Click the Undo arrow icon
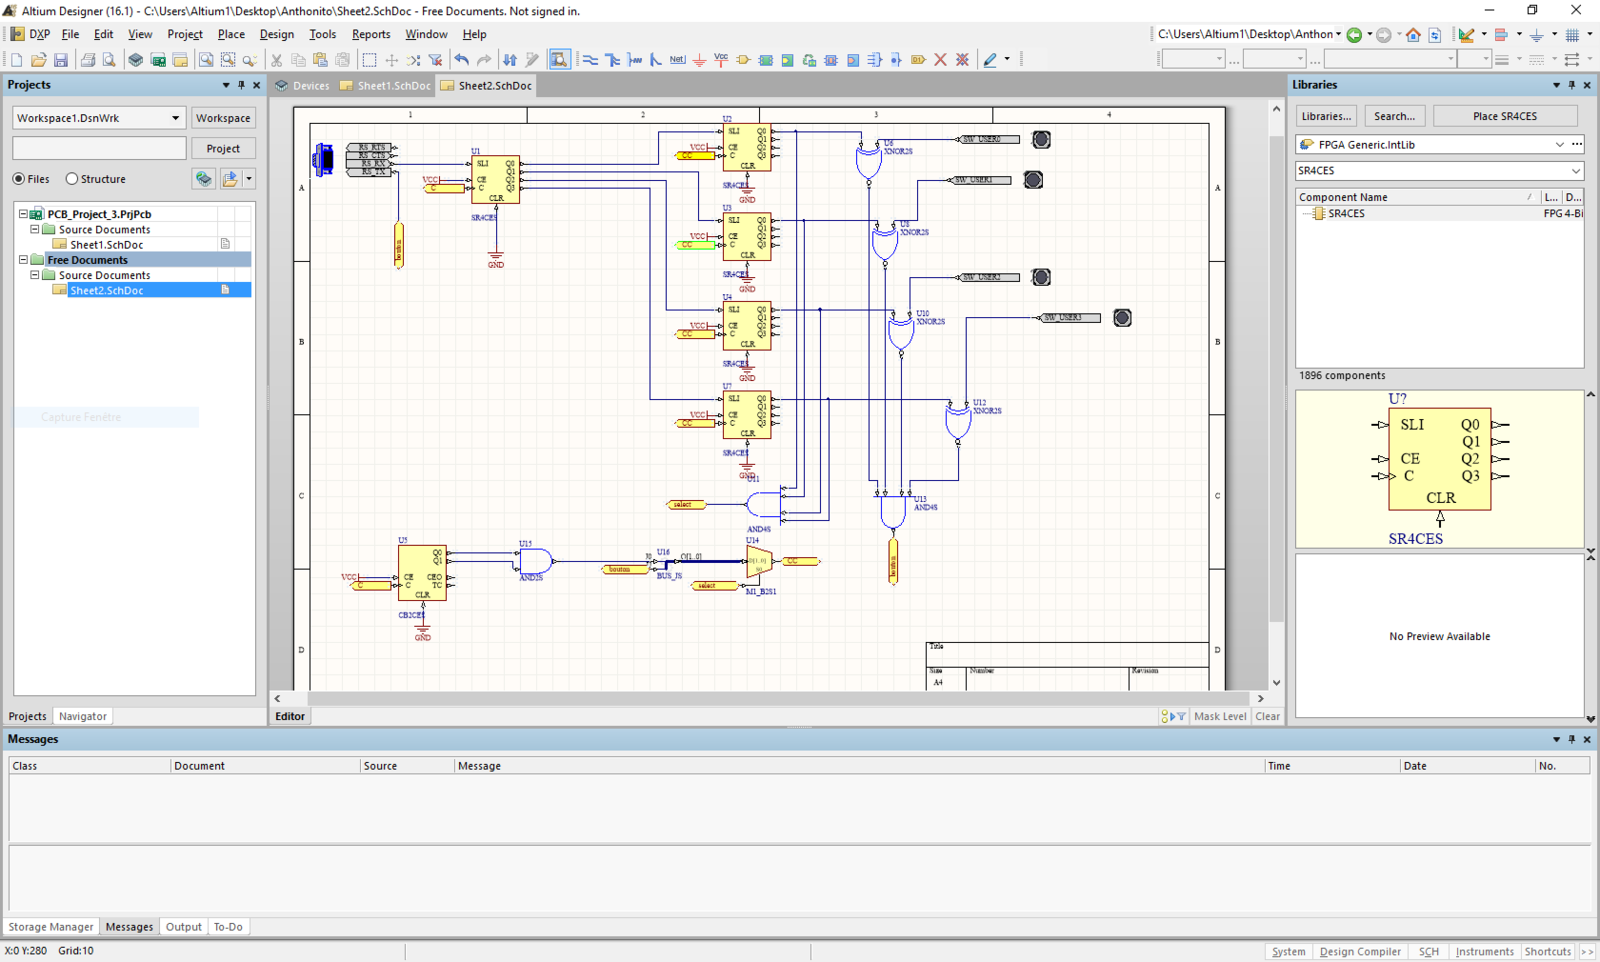The height and width of the screenshot is (962, 1600). 461,60
